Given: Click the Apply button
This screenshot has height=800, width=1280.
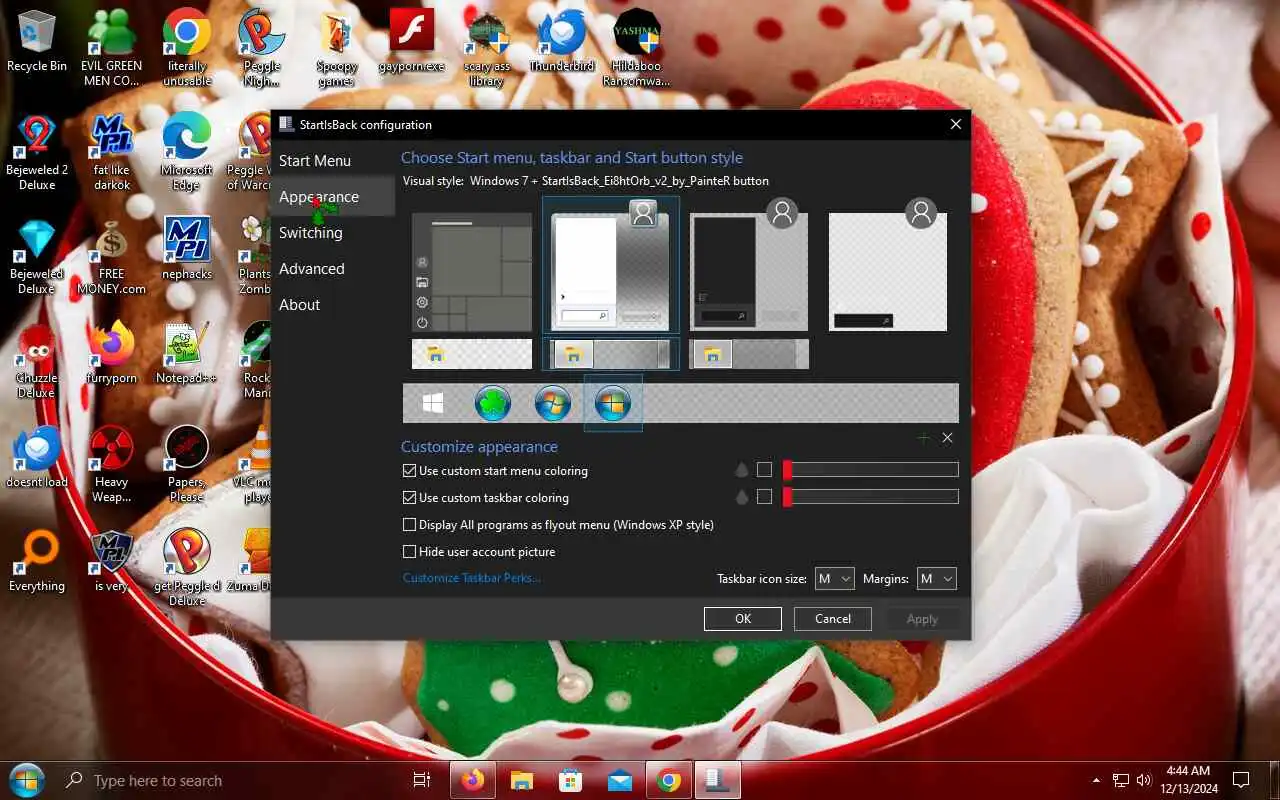Looking at the screenshot, I should click(922, 619).
